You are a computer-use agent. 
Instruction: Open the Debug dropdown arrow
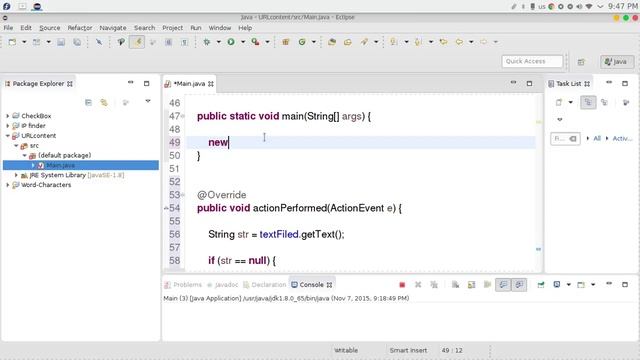[x=218, y=42]
